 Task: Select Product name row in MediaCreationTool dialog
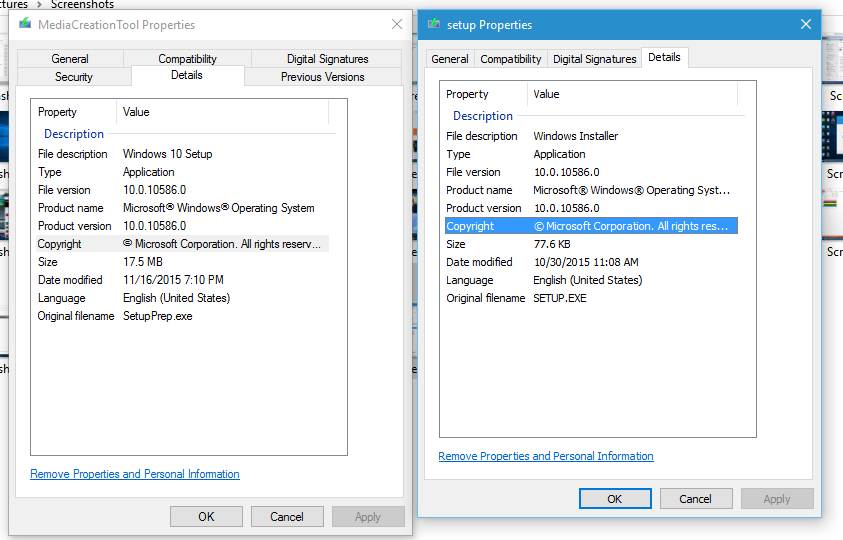pyautogui.click(x=183, y=208)
